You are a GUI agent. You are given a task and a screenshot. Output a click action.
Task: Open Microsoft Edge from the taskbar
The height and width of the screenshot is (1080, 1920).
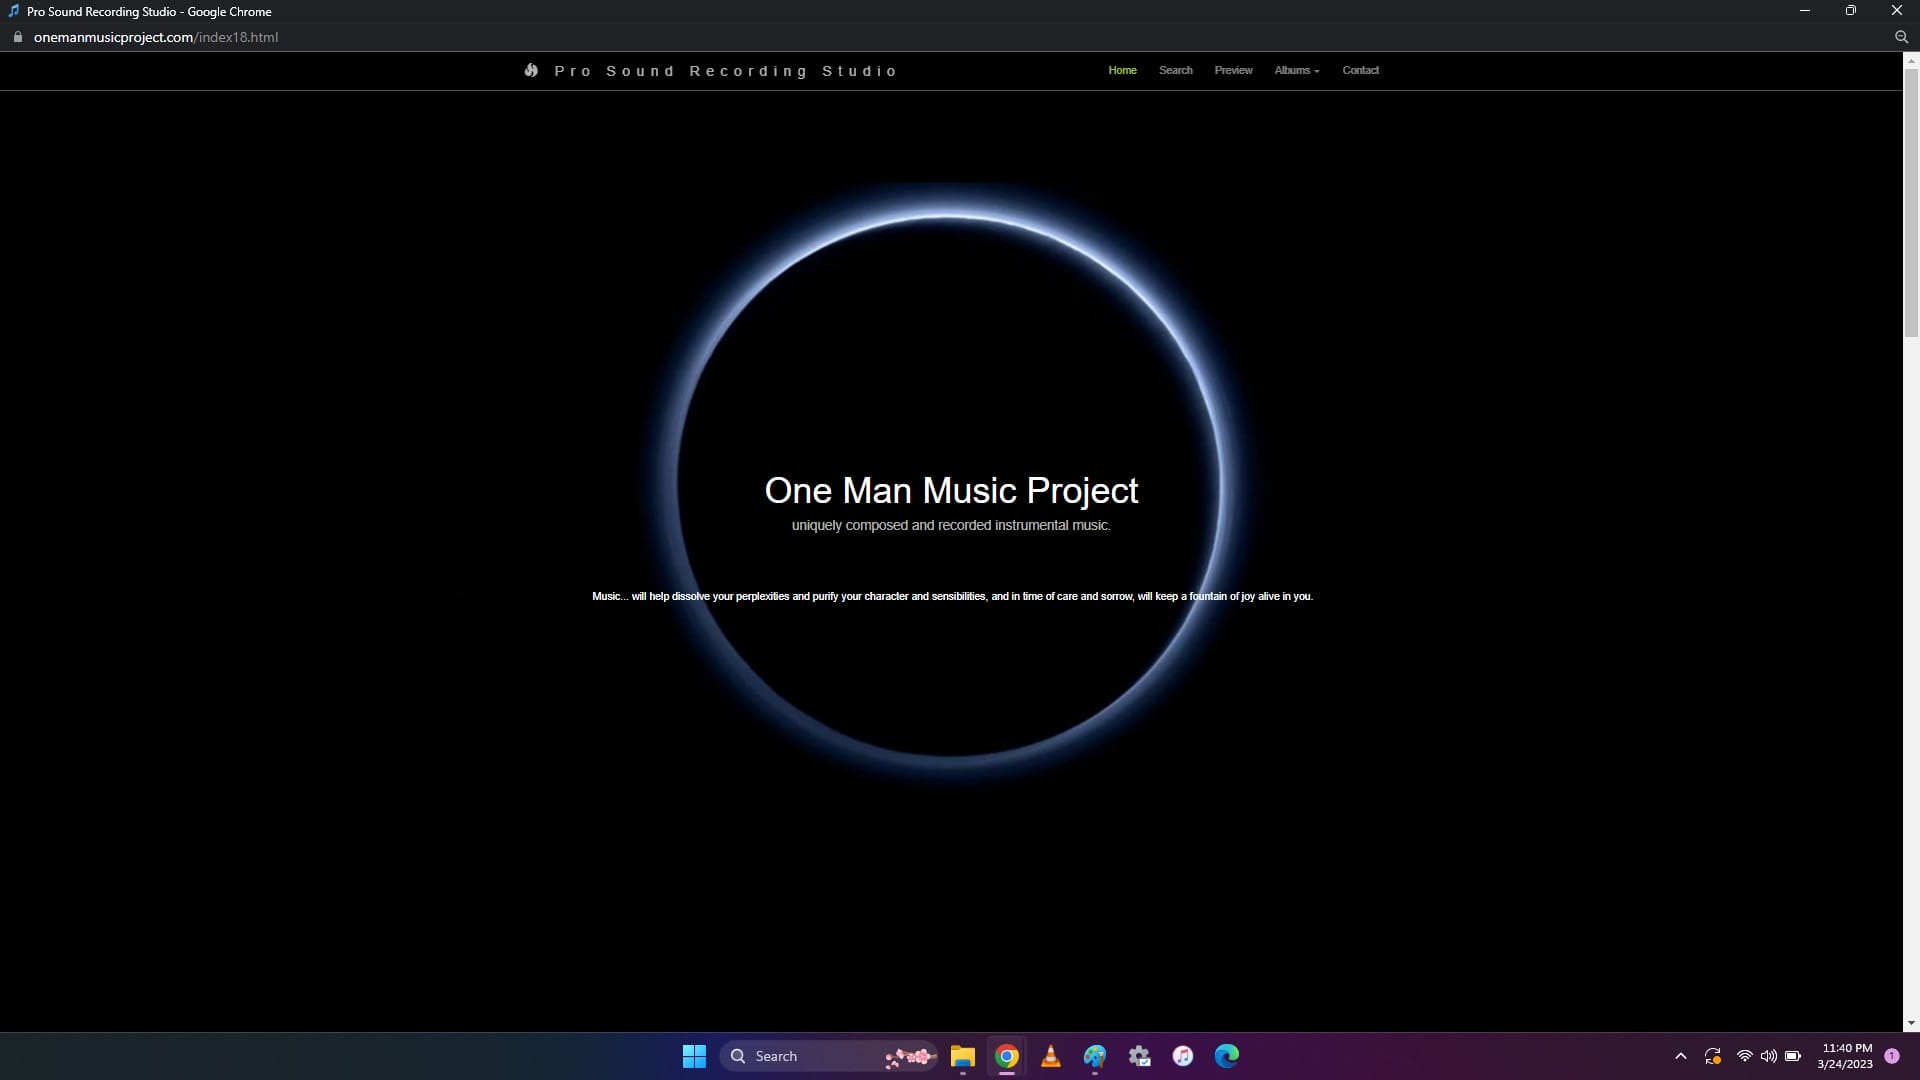(1227, 1056)
